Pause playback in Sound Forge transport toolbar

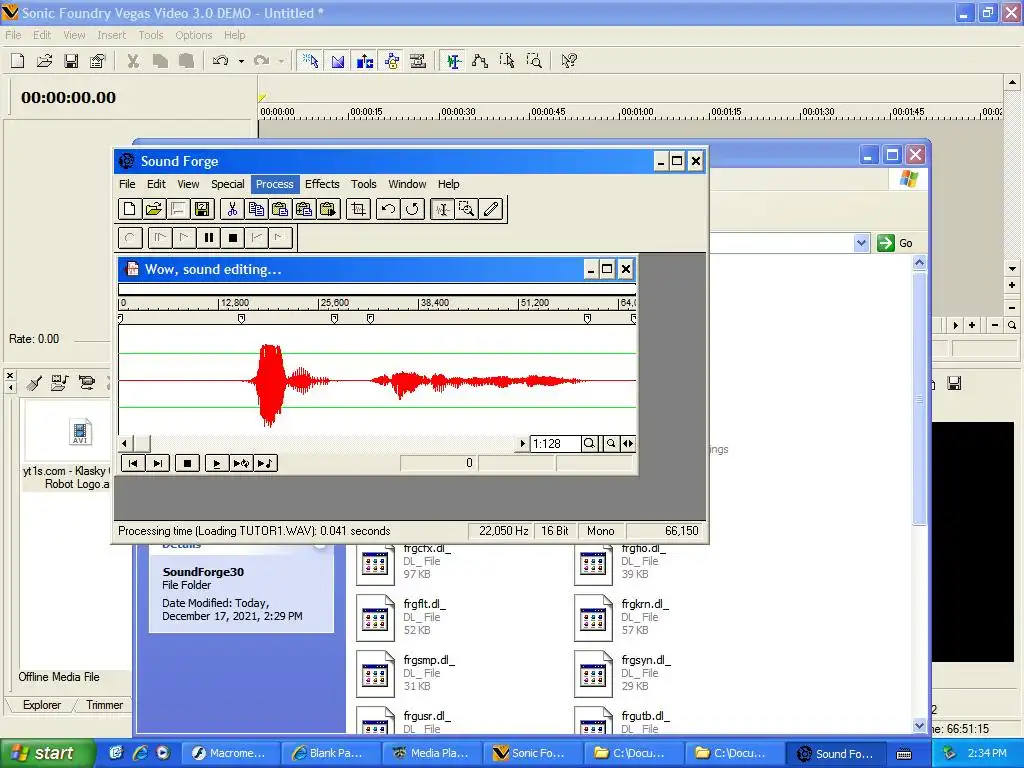(x=208, y=238)
